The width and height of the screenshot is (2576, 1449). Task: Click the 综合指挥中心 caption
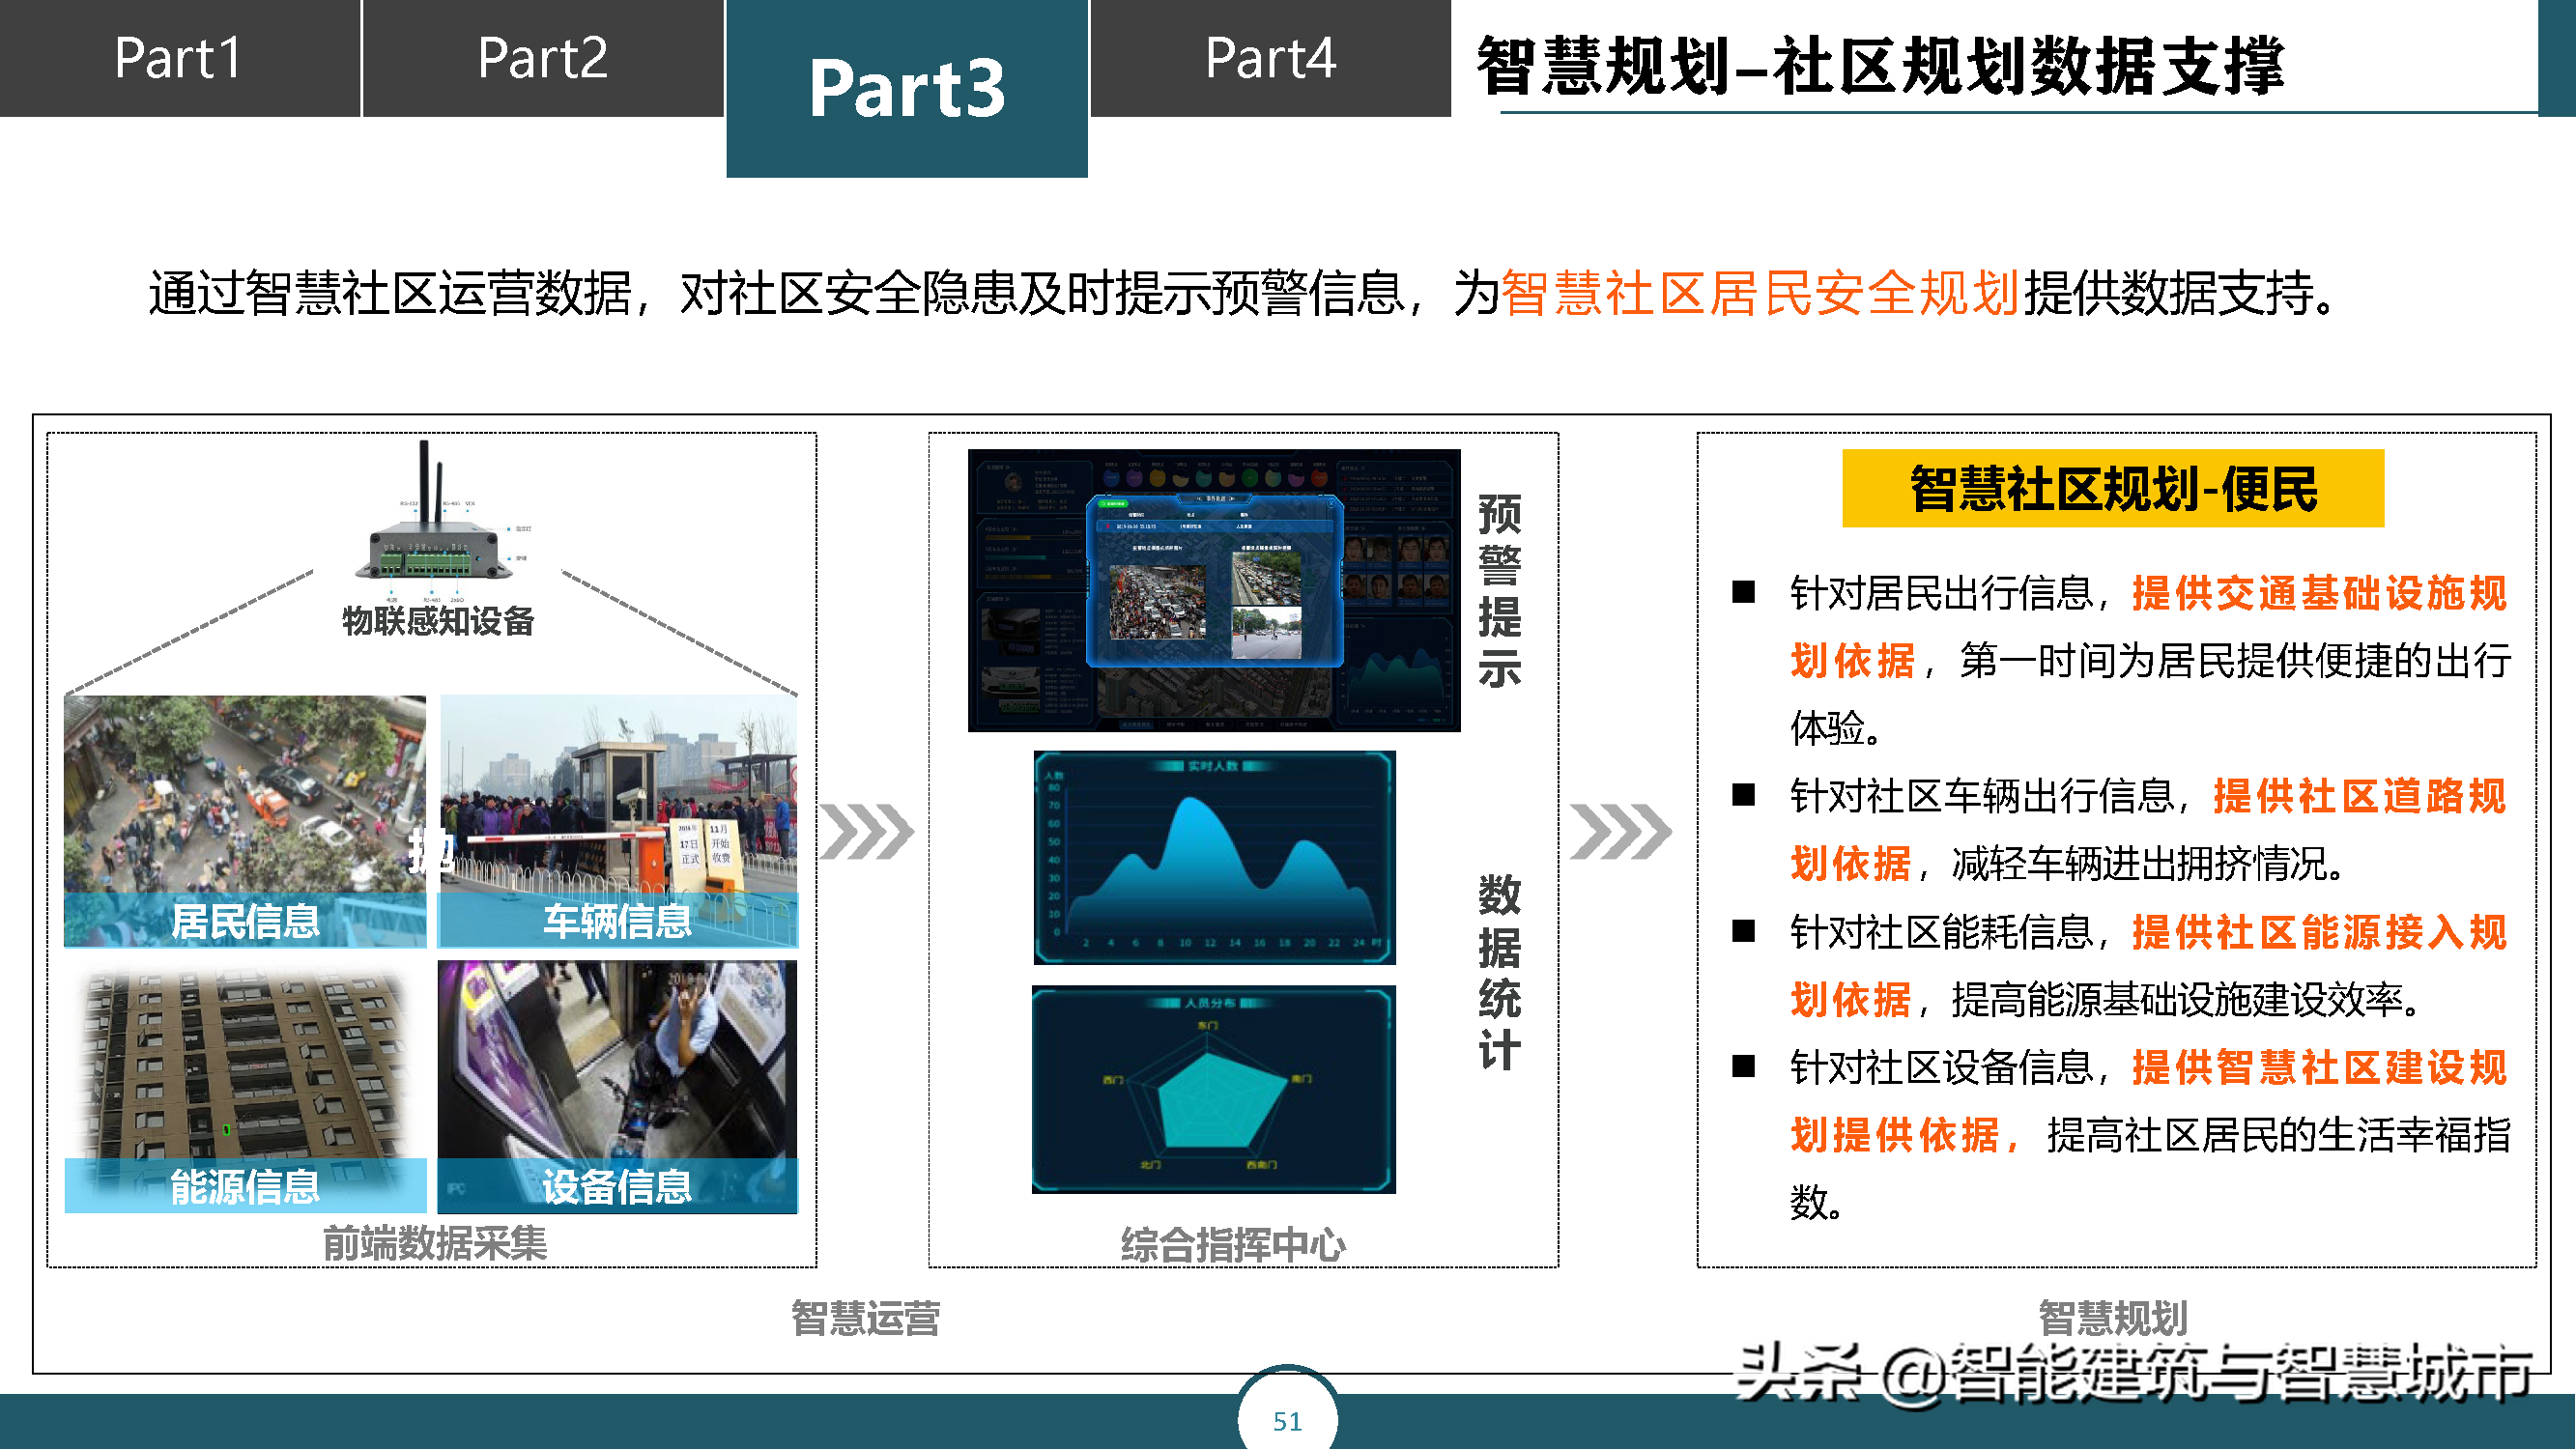[1233, 1245]
